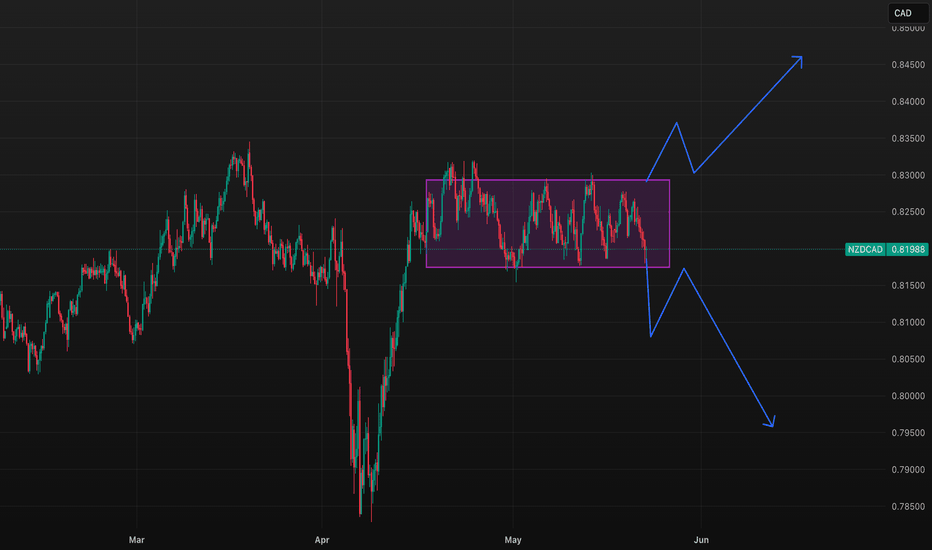Click the 0.81000 price axis label
Screen dimensions: 932x550
pos(908,322)
